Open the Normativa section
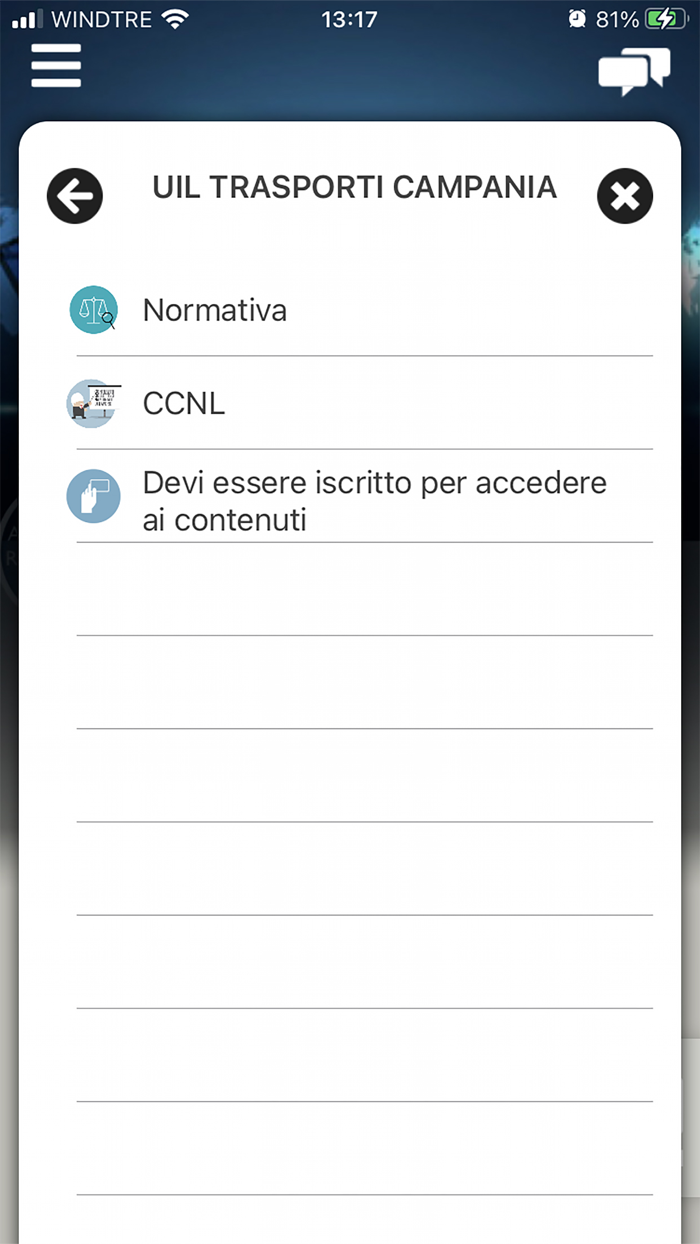 pyautogui.click(x=214, y=310)
